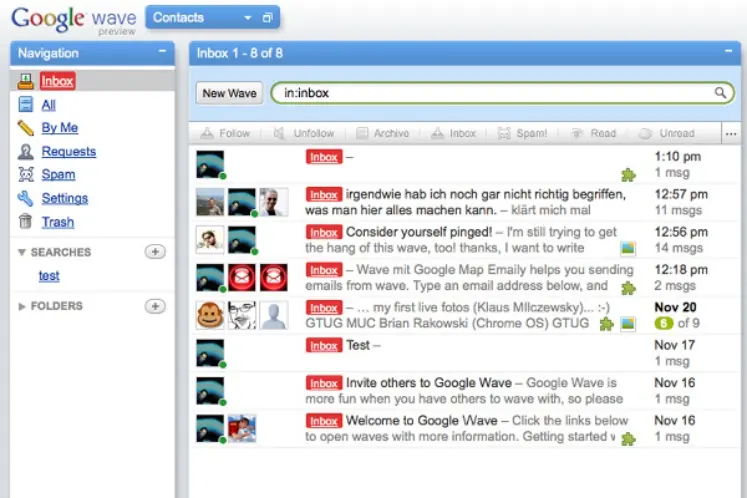
Task: Minimize the Inbox panel
Action: point(728,51)
